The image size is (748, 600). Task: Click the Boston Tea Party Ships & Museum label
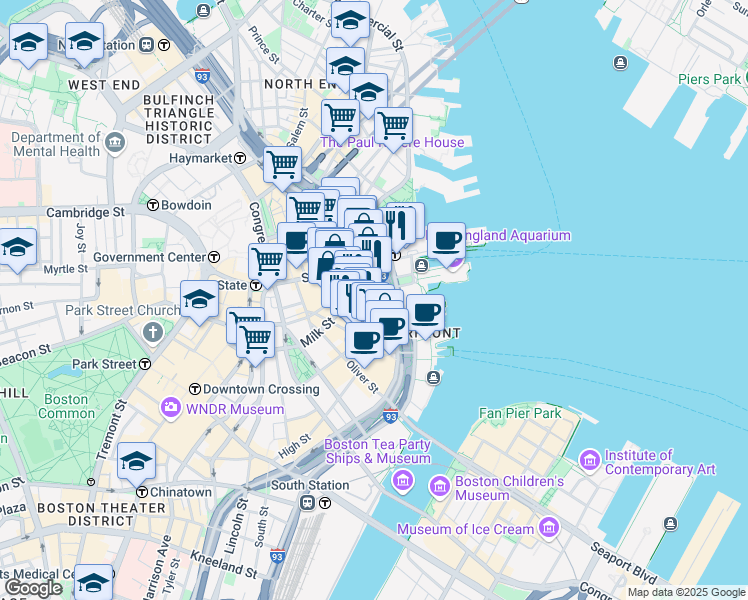pyautogui.click(x=378, y=451)
